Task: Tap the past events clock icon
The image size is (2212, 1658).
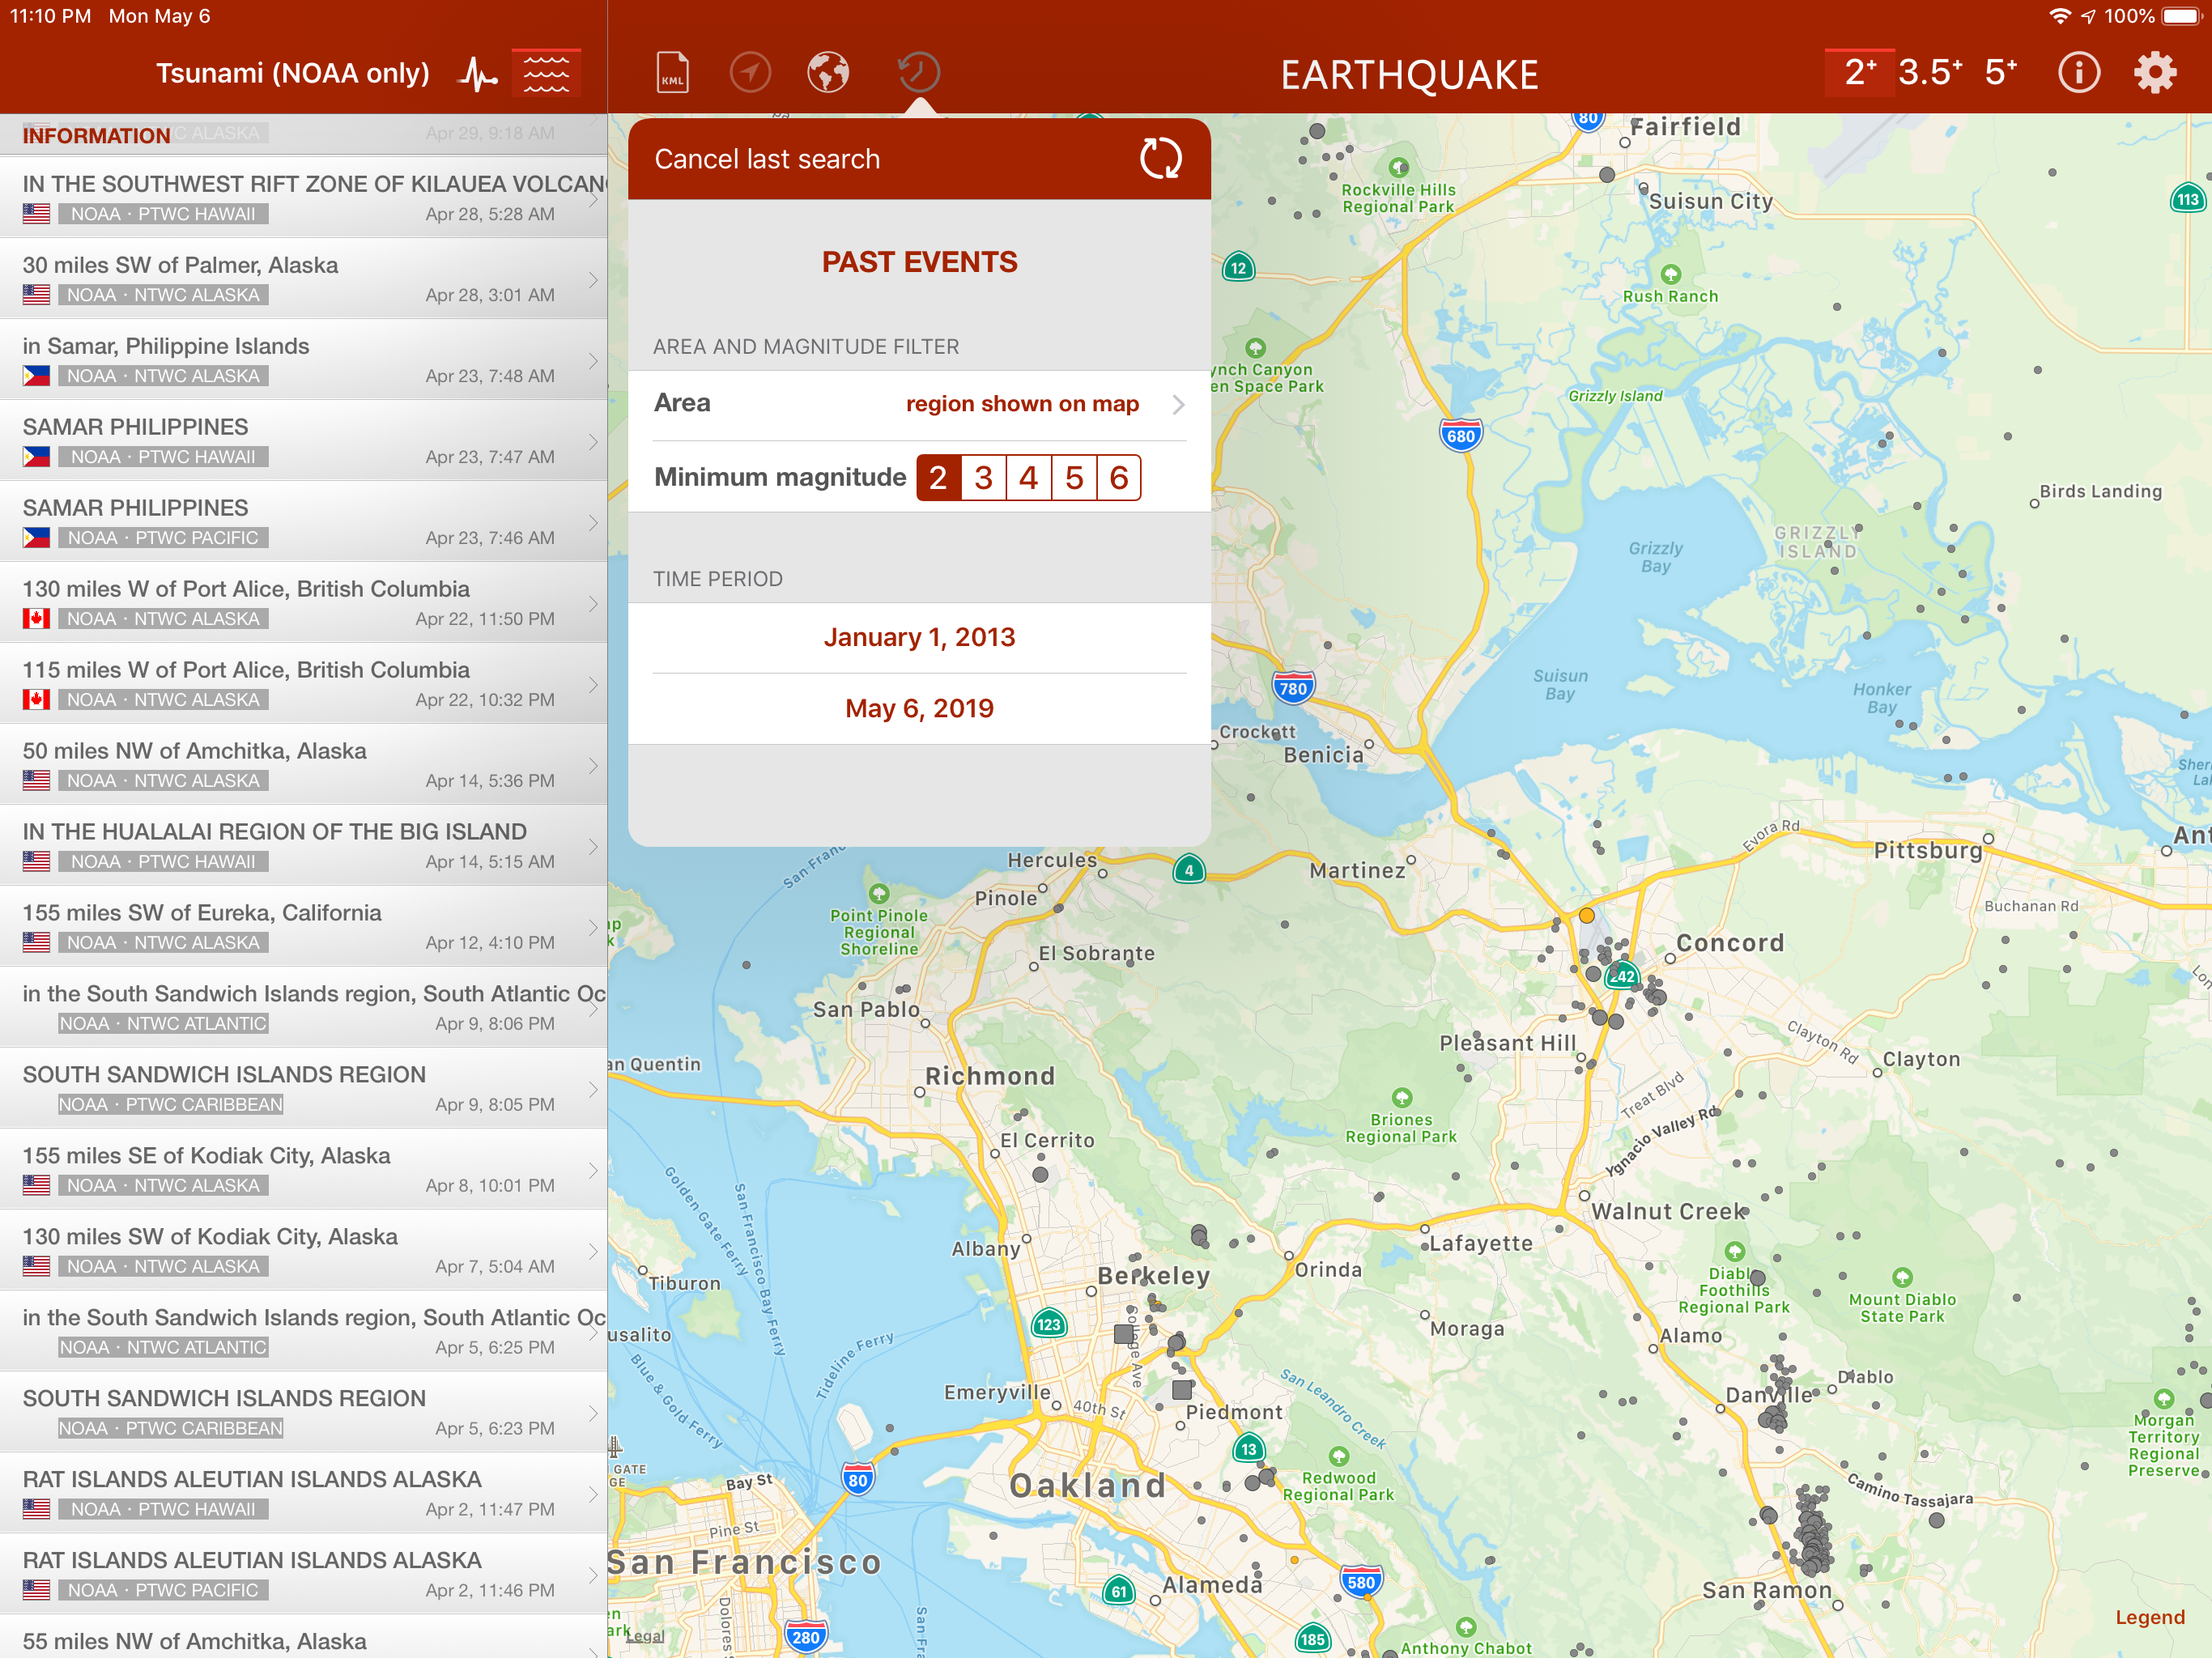Action: point(918,73)
